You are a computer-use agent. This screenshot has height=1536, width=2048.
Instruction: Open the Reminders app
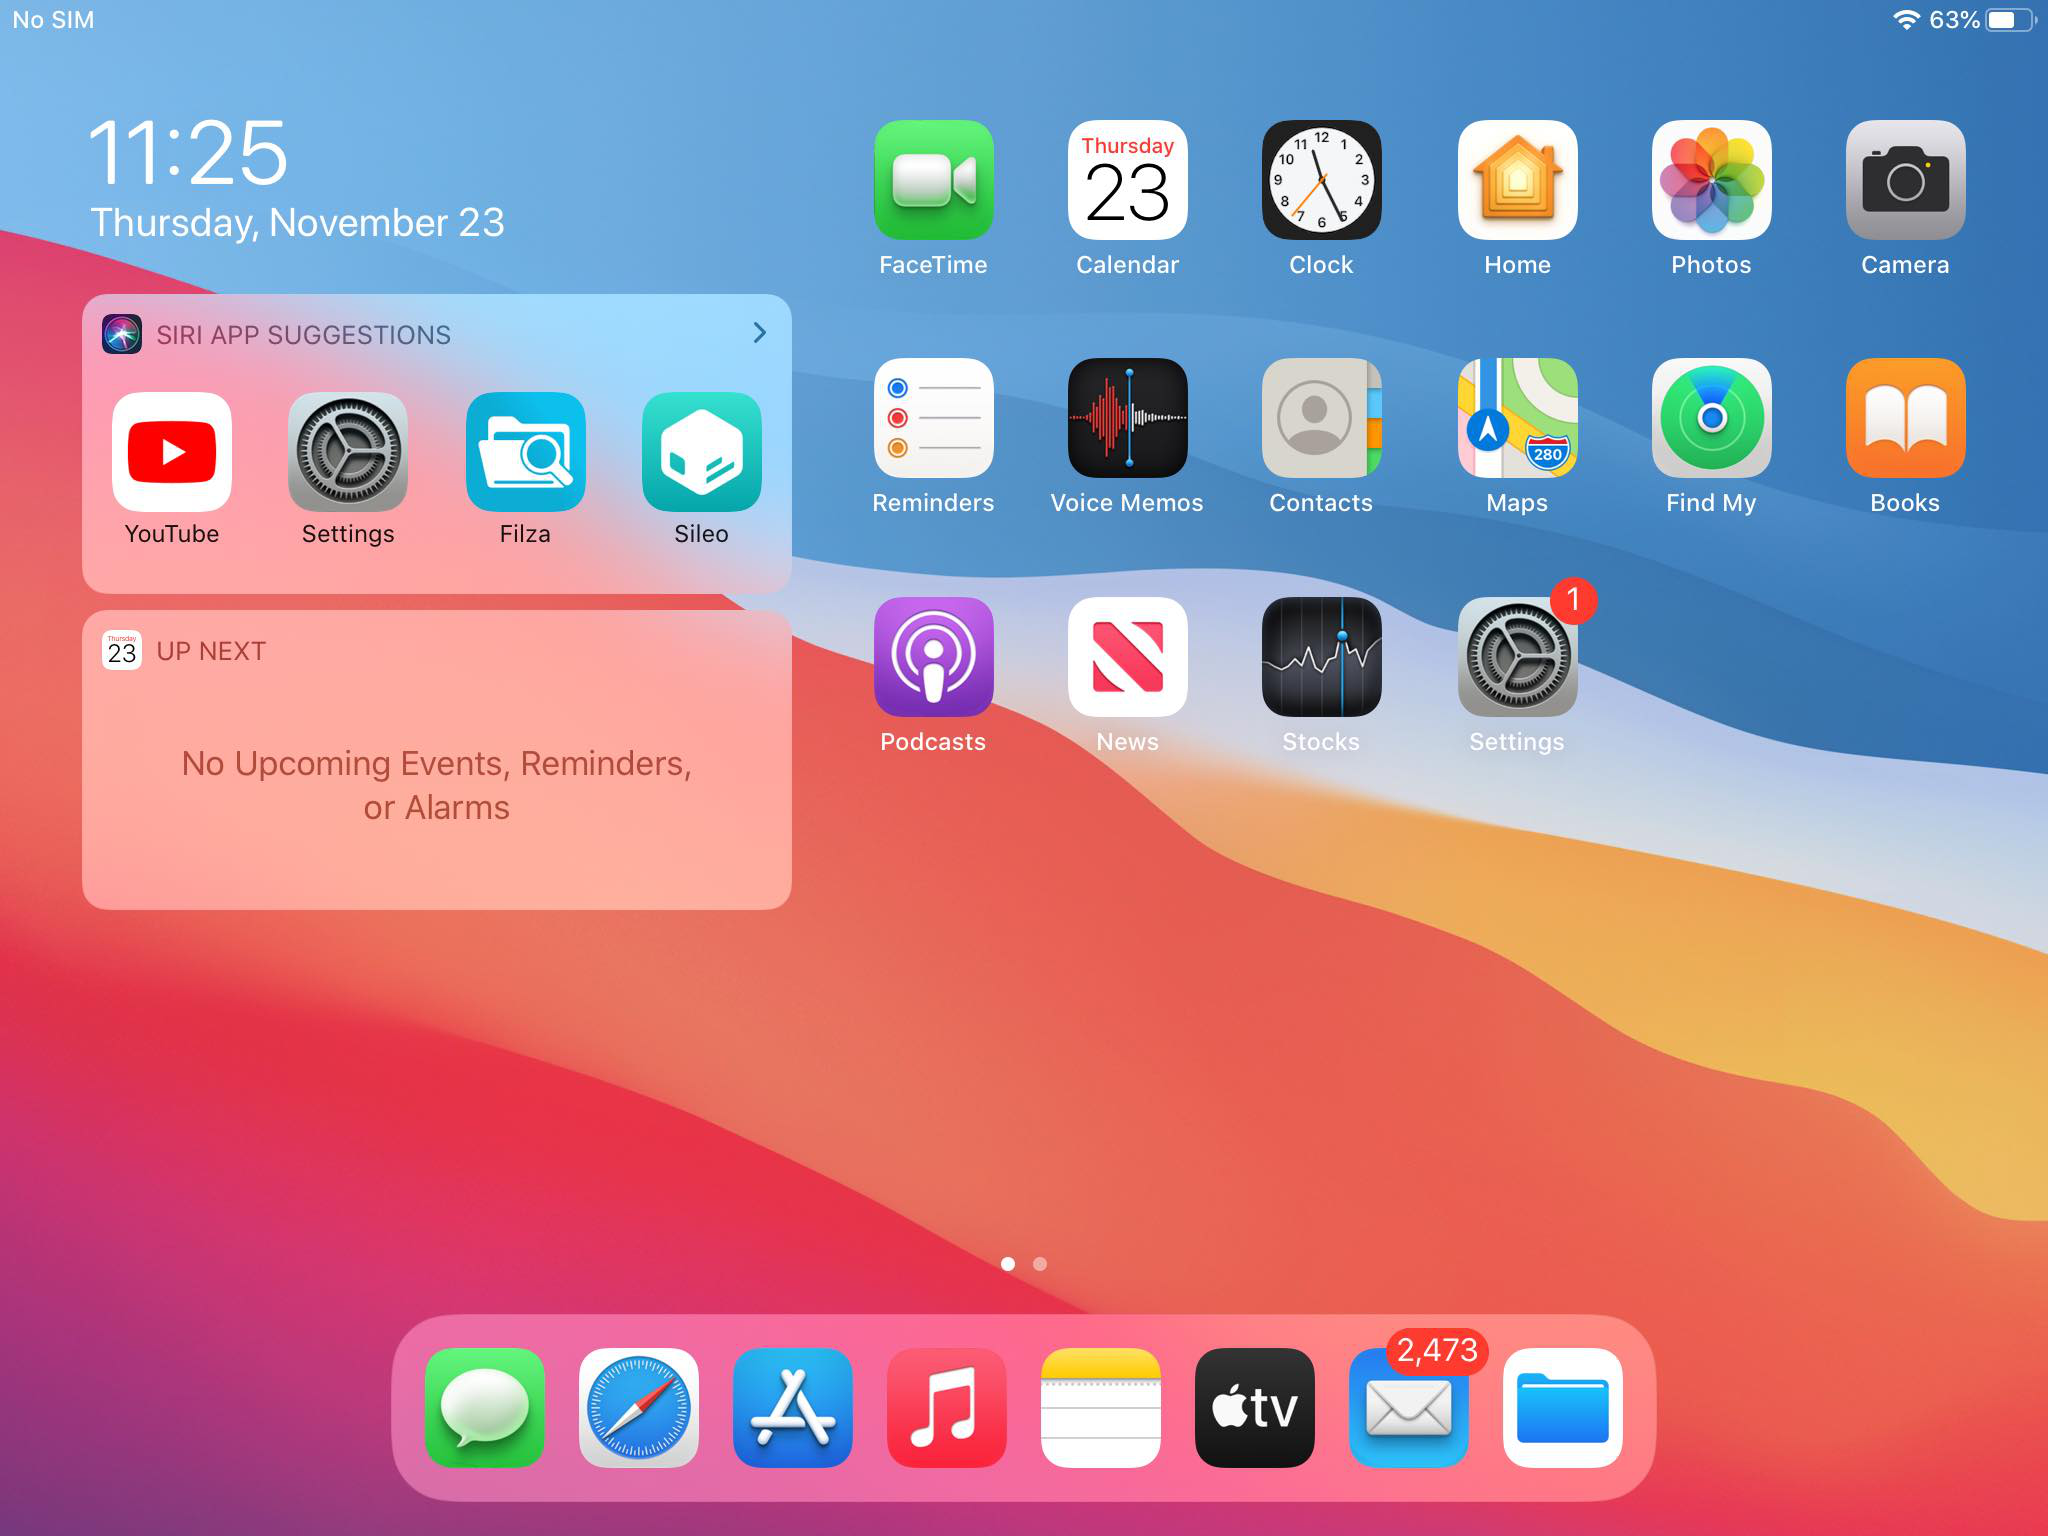tap(933, 418)
